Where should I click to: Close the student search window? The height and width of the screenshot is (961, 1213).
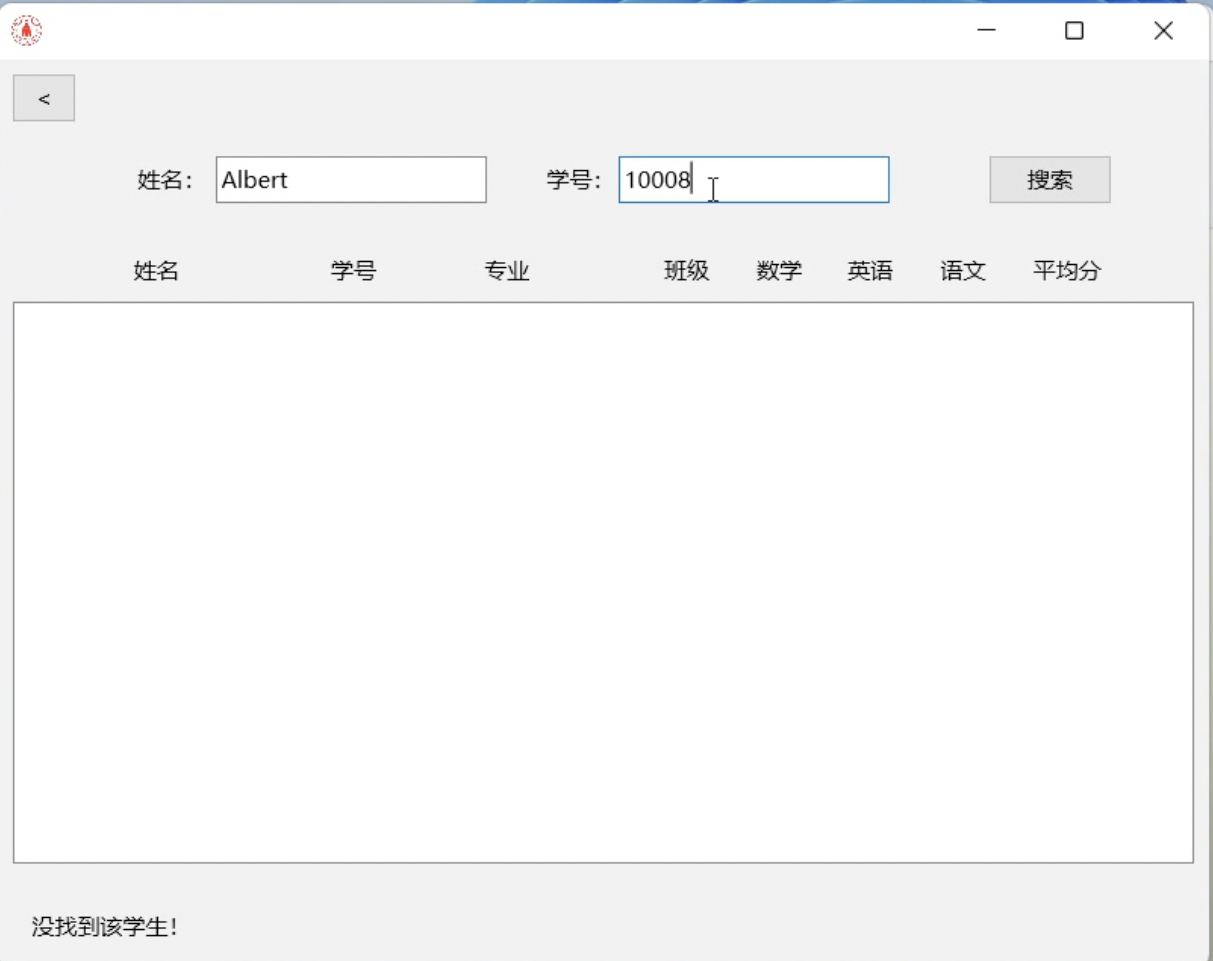tap(1163, 31)
